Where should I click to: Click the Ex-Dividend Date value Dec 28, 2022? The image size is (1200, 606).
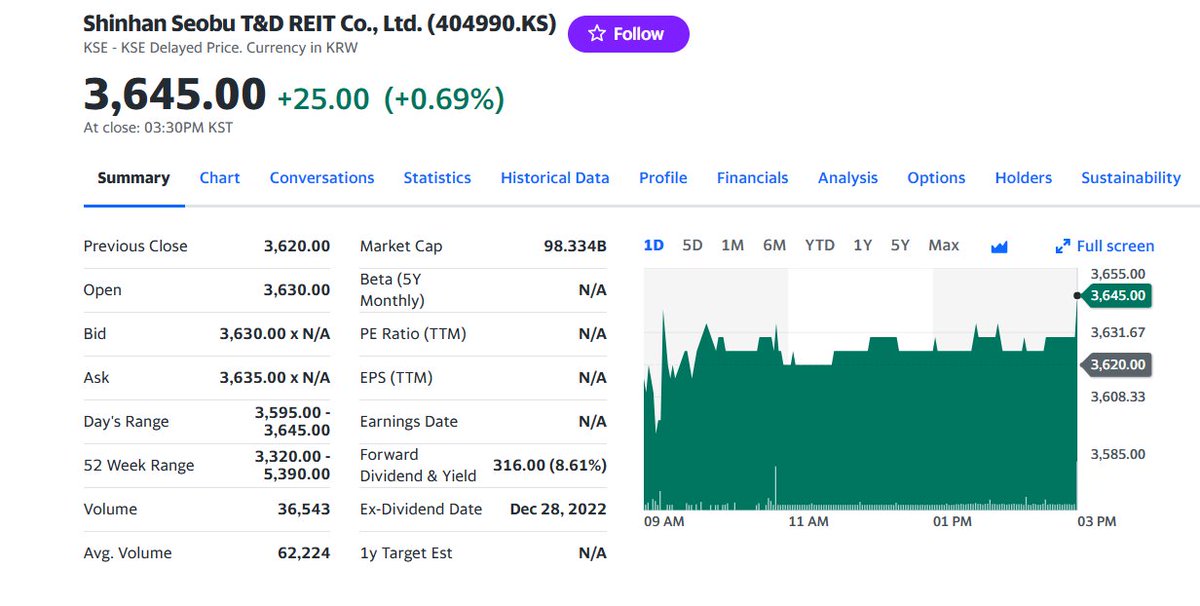click(558, 509)
